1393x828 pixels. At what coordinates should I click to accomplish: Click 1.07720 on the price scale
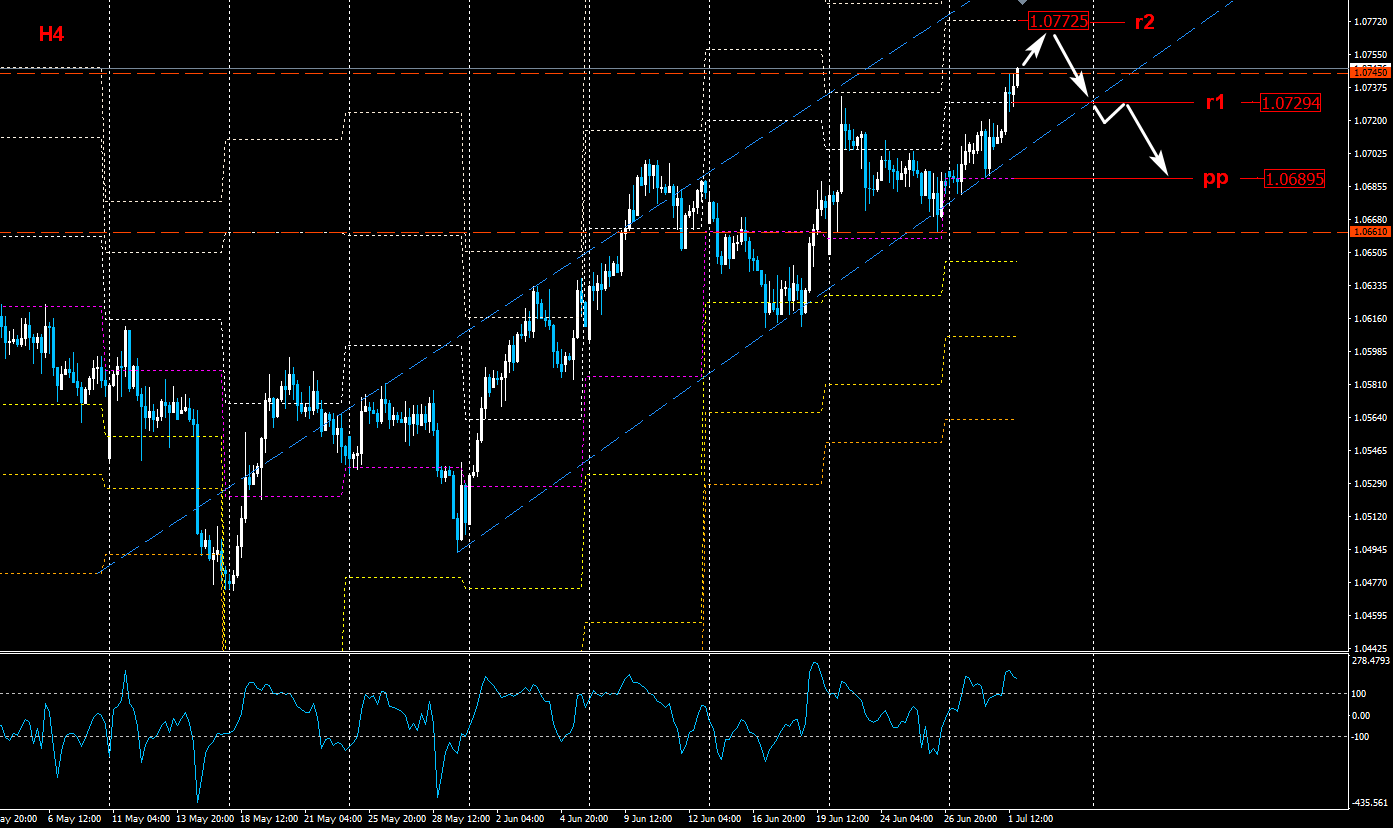(x=1370, y=21)
